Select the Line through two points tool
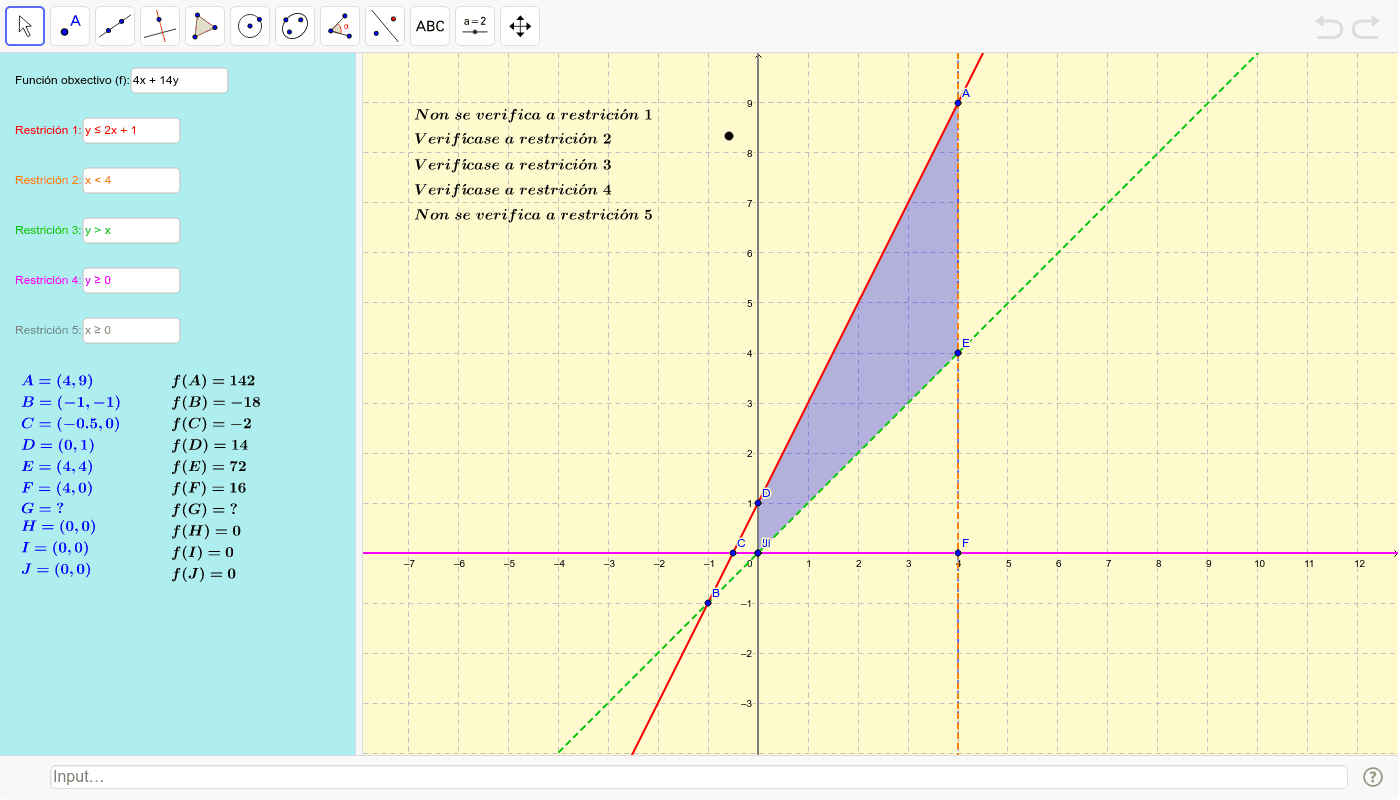 115,26
